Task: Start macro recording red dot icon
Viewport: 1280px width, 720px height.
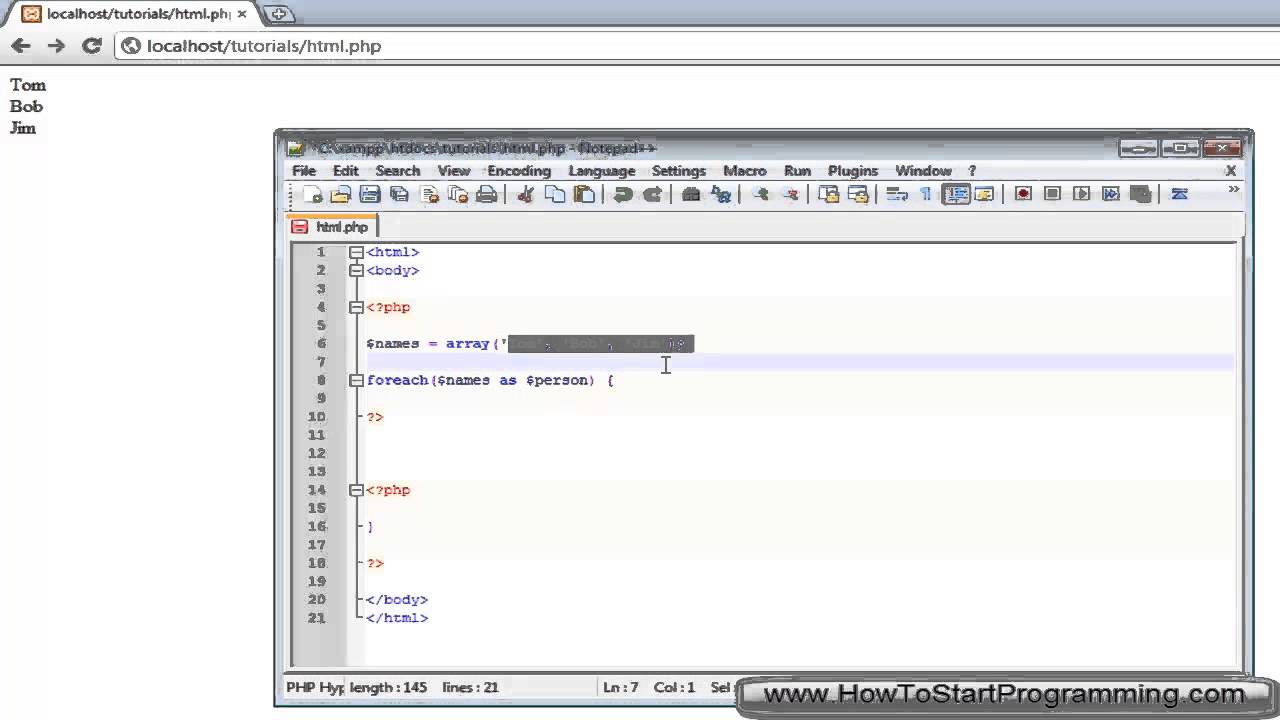Action: point(1023,194)
